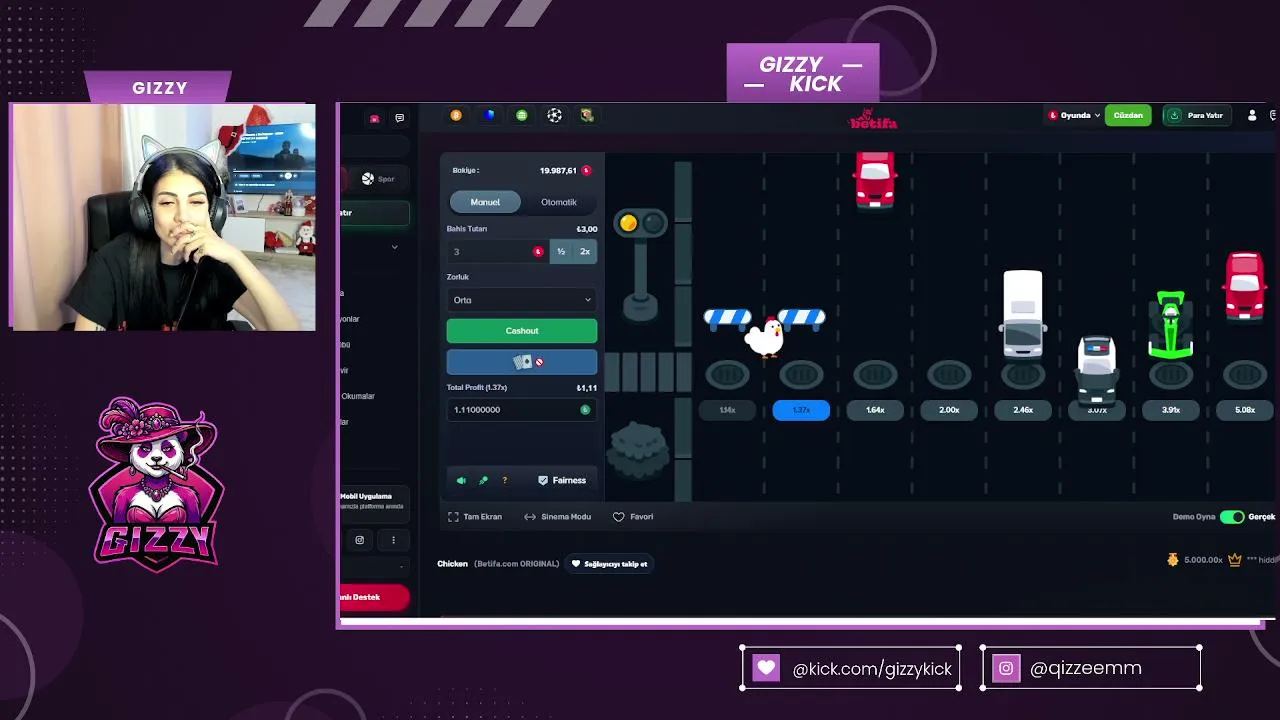Open the orange Bitcoin crypto icon
The width and height of the screenshot is (1280, 720).
[456, 116]
